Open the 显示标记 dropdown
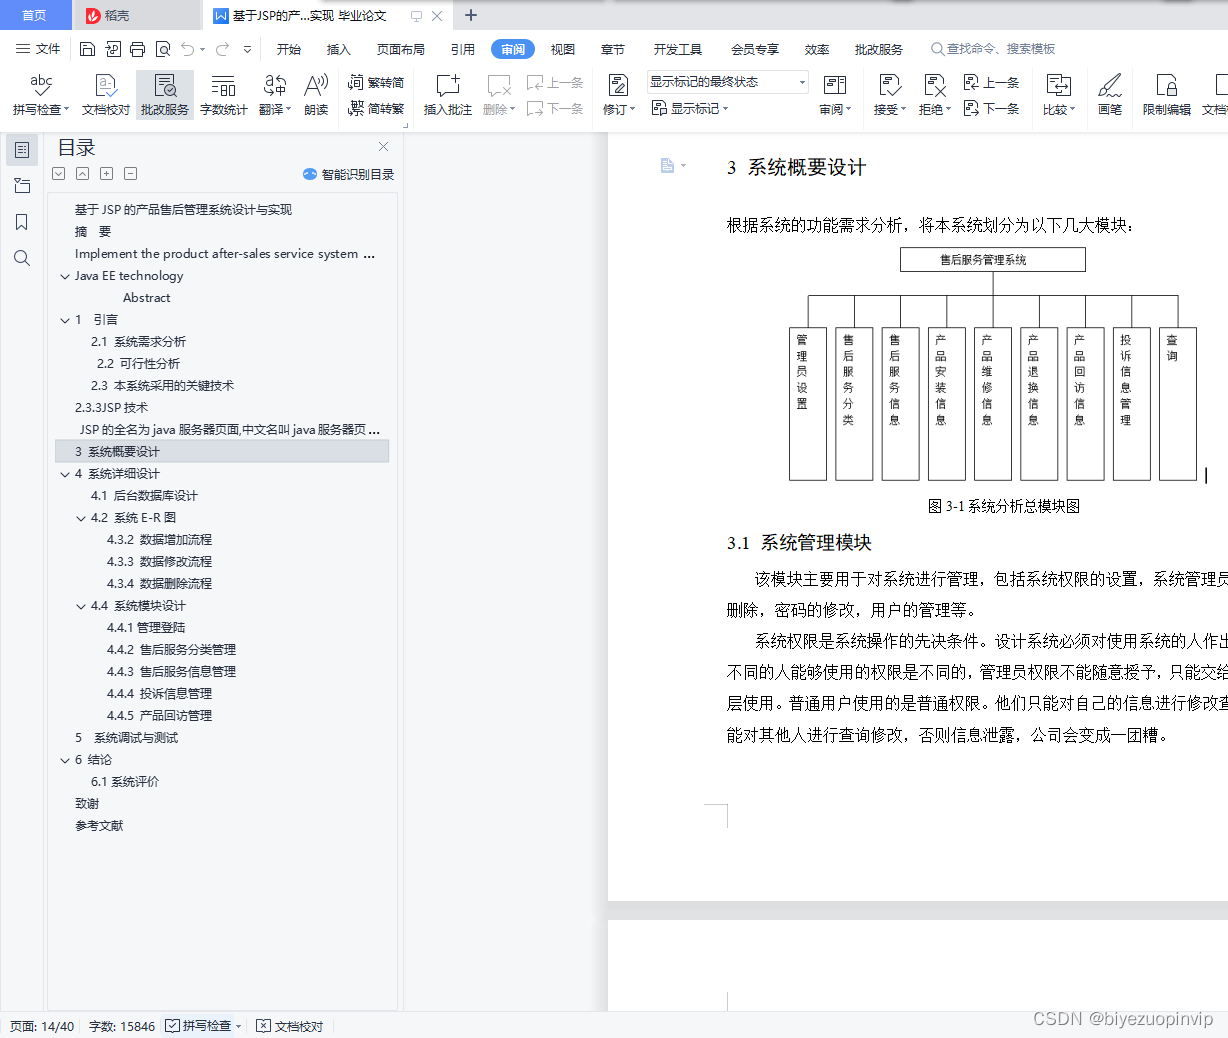 (x=690, y=108)
